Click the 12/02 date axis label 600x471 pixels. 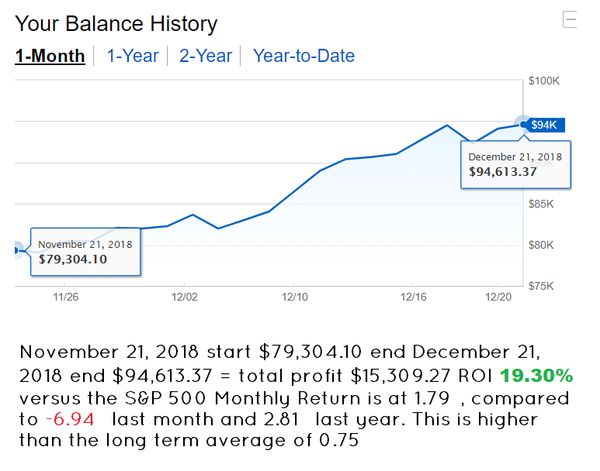[185, 296]
